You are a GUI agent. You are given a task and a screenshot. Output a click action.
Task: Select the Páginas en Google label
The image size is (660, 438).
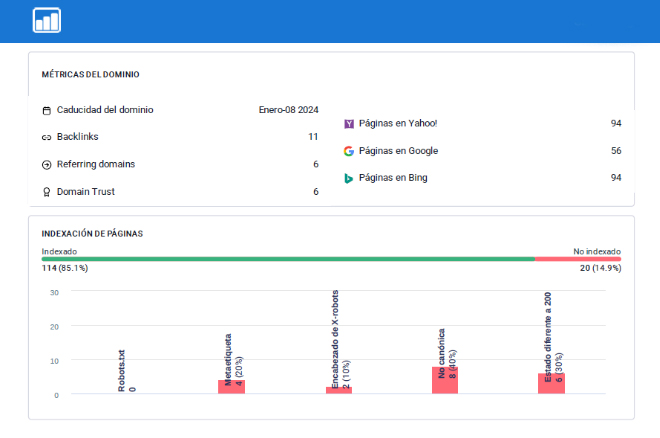pyautogui.click(x=398, y=151)
